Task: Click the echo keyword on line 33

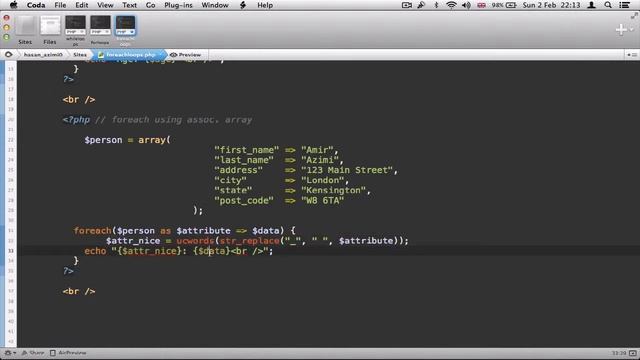Action: tap(95, 251)
